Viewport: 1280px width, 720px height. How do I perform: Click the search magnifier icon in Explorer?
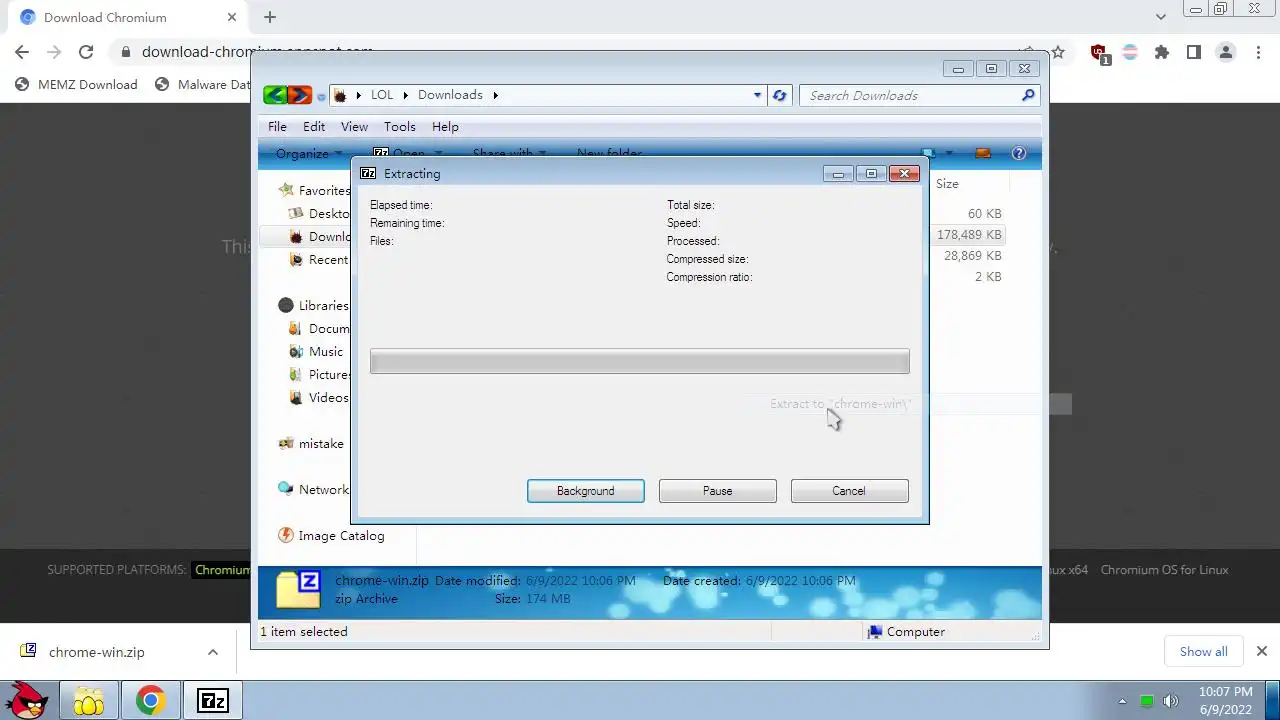coord(1027,95)
